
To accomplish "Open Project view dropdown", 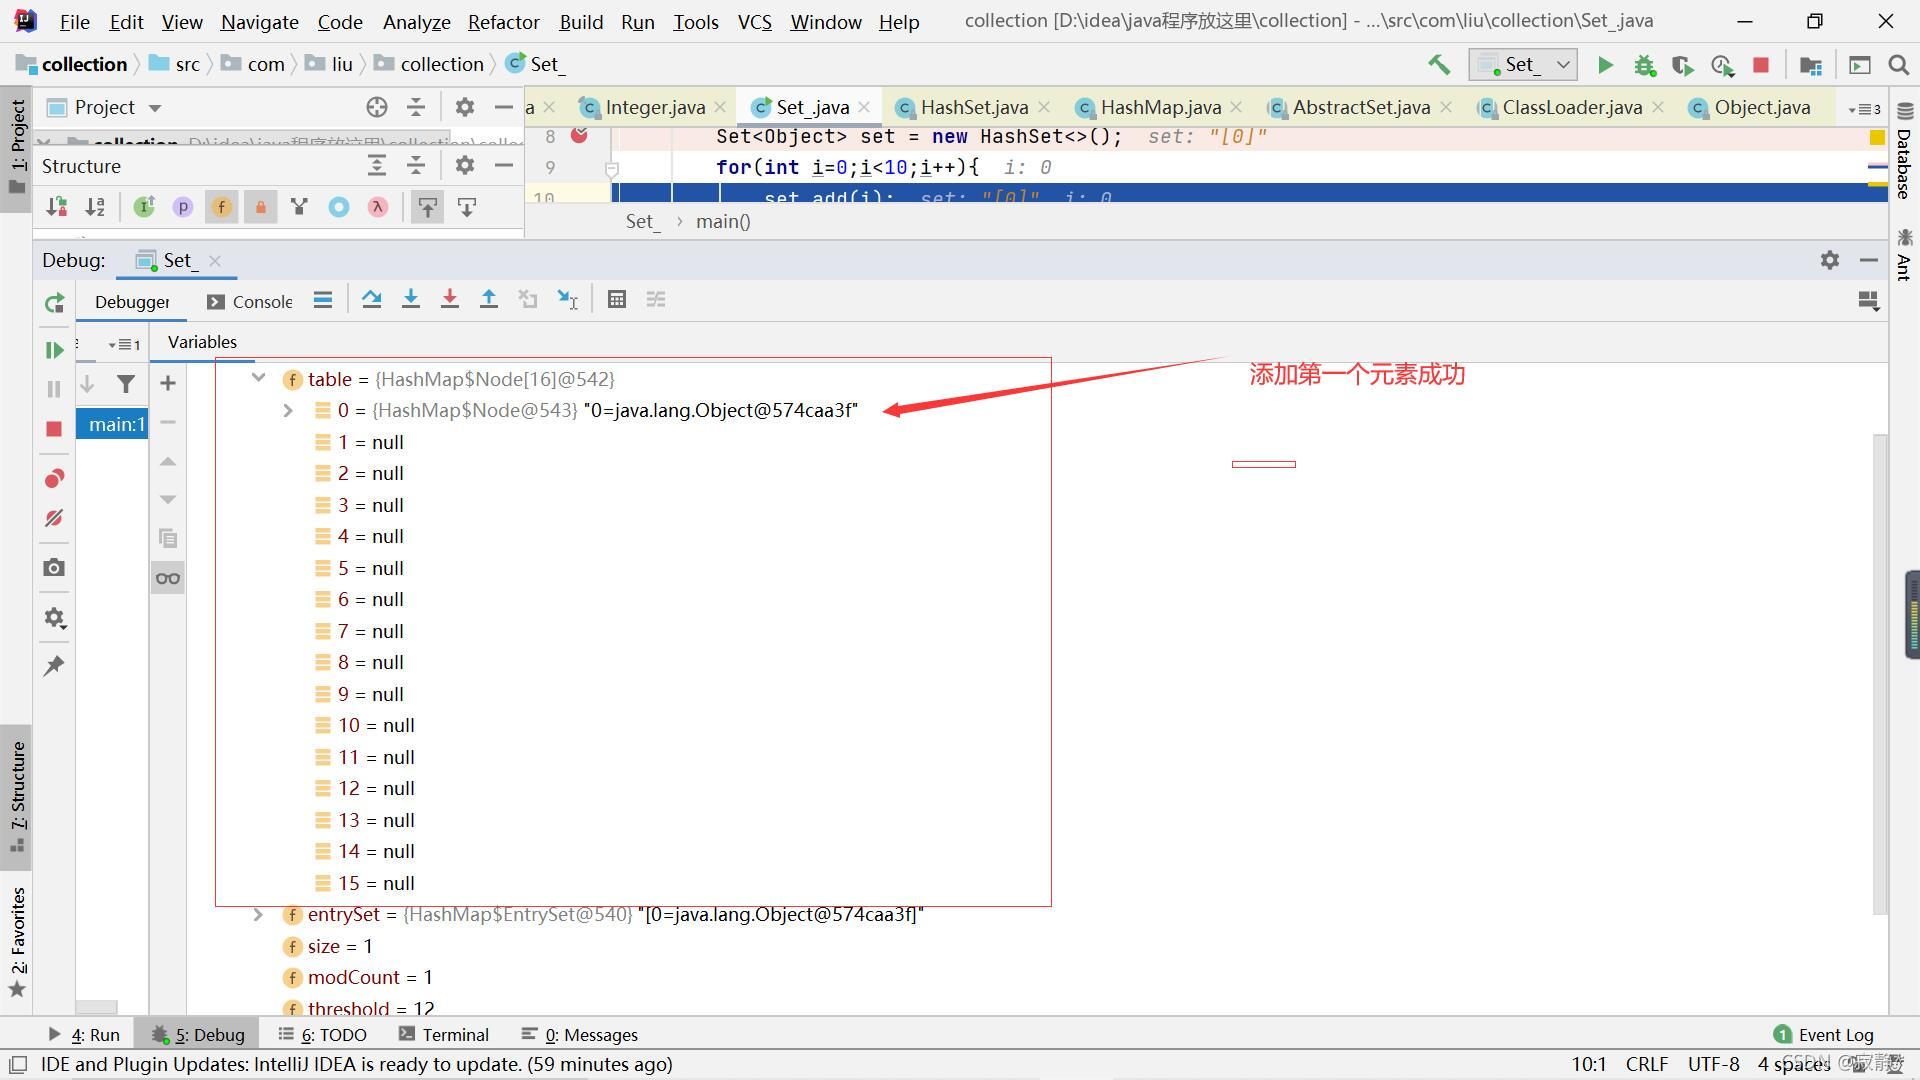I will click(155, 108).
